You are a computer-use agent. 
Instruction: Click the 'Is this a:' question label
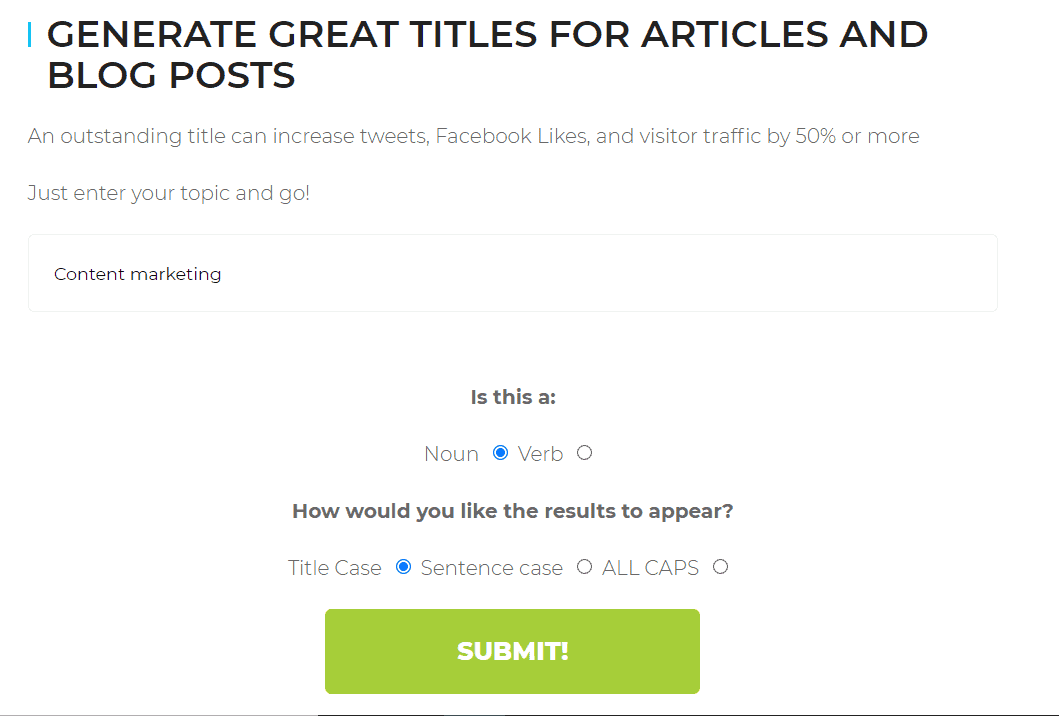[513, 397]
